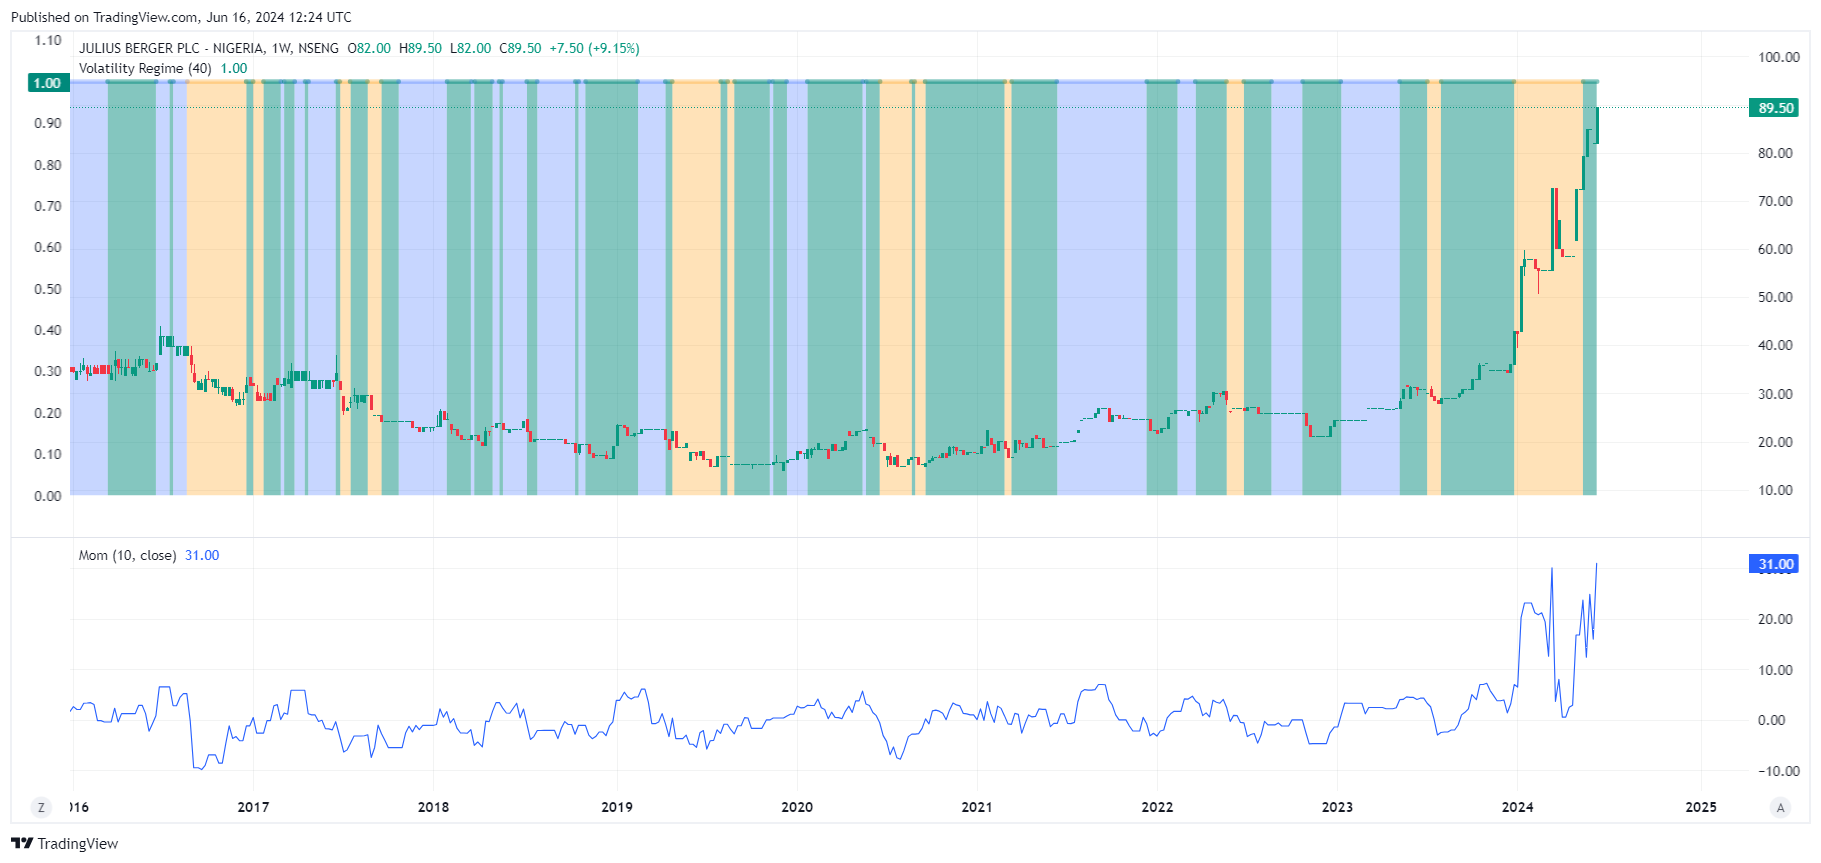The height and width of the screenshot is (863, 1821).
Task: Click the O82.00 open value in header
Action: pos(369,48)
